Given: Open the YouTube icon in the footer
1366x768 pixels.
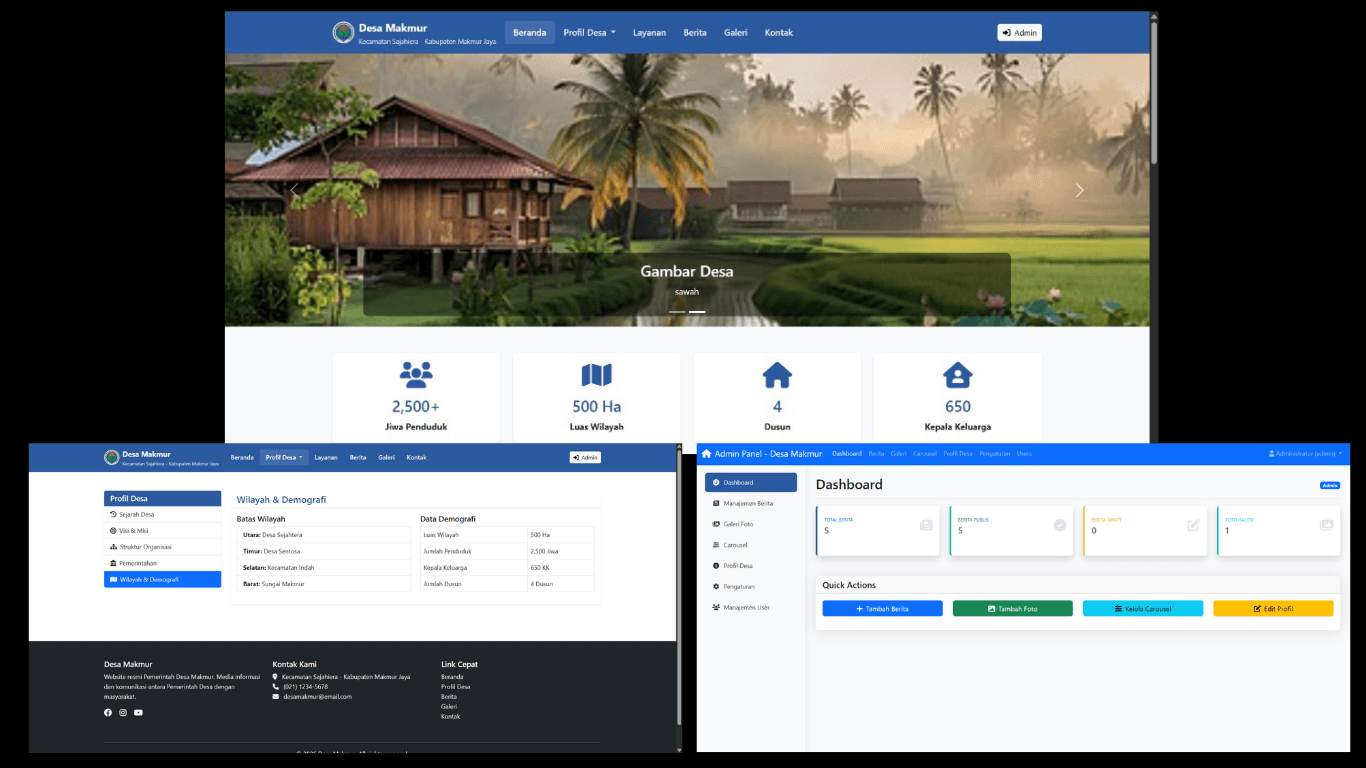Looking at the screenshot, I should tap(138, 713).
